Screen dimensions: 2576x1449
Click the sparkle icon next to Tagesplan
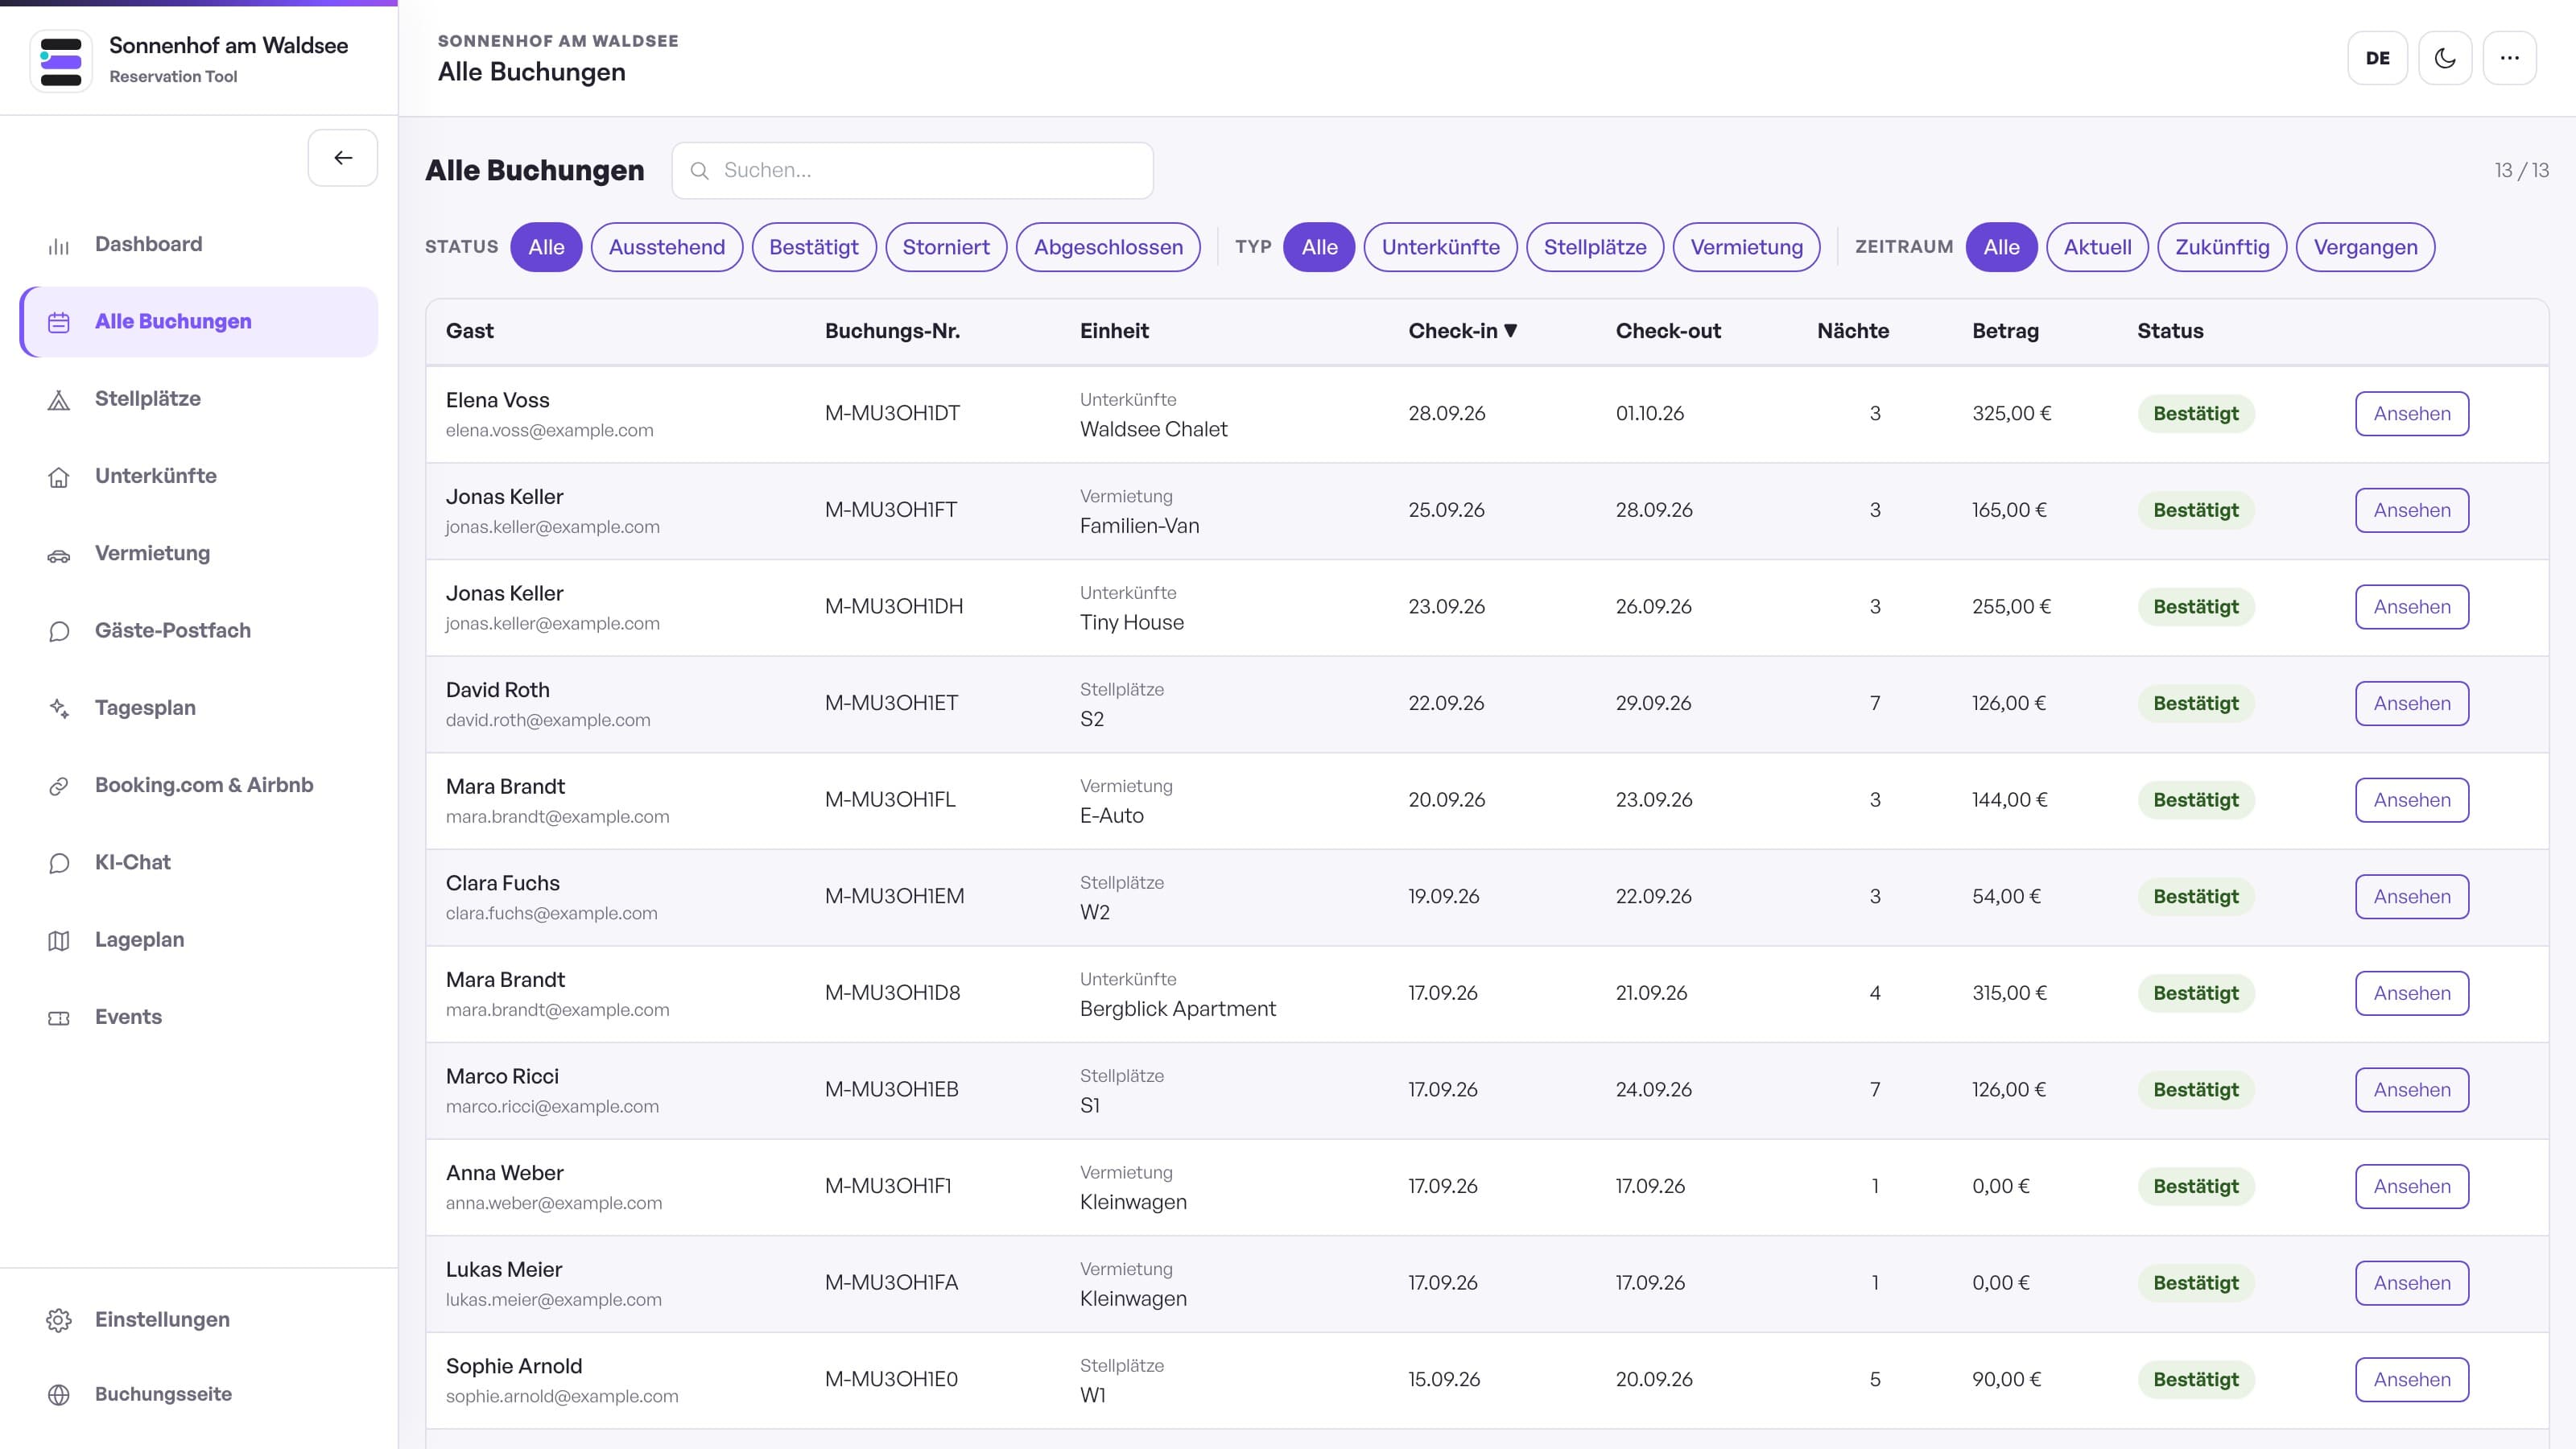[59, 709]
